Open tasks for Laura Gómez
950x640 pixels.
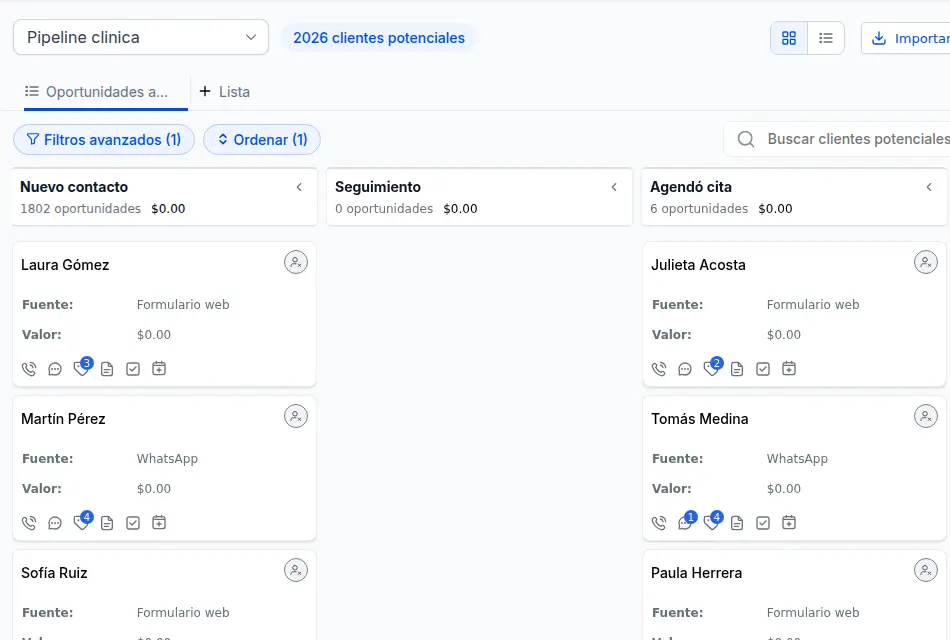pos(133,369)
